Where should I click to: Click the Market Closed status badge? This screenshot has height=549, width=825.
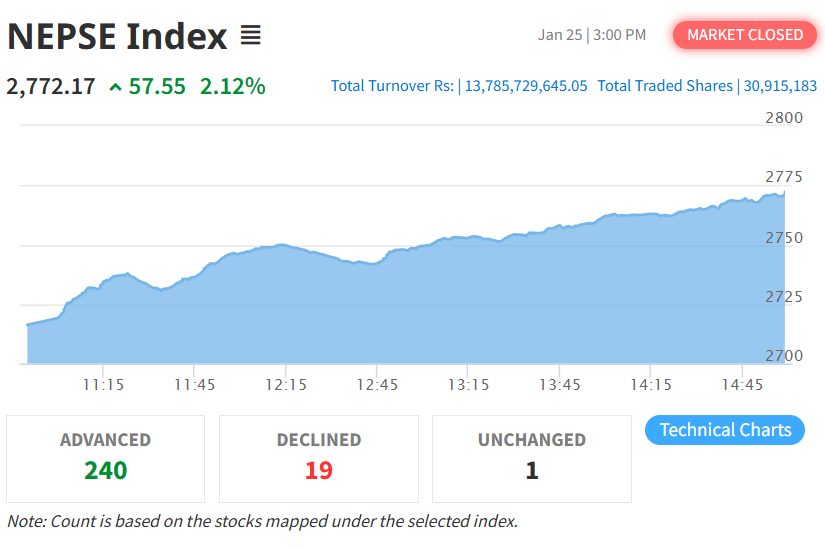(745, 35)
